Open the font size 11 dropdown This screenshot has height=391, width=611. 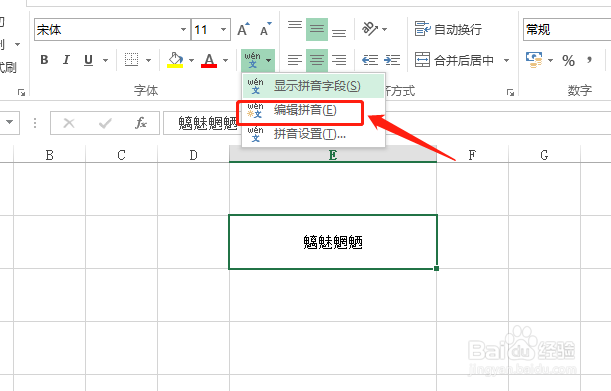coord(223,30)
